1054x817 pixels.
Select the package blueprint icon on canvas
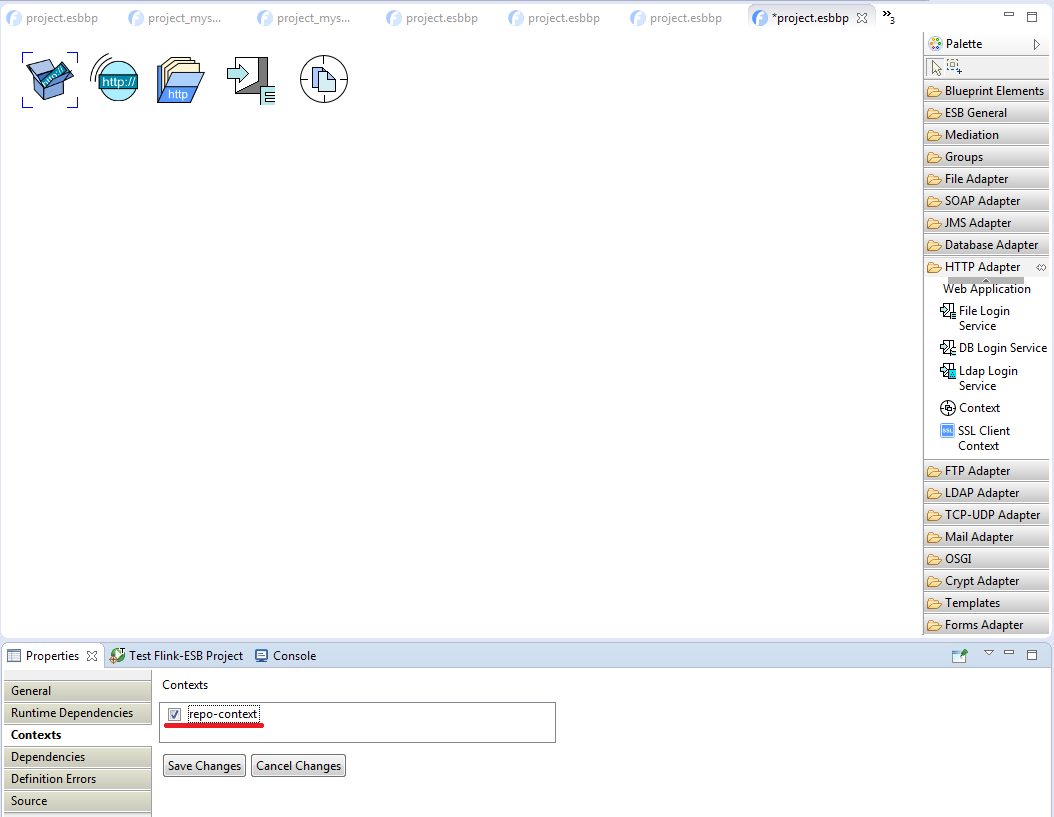[x=50, y=80]
